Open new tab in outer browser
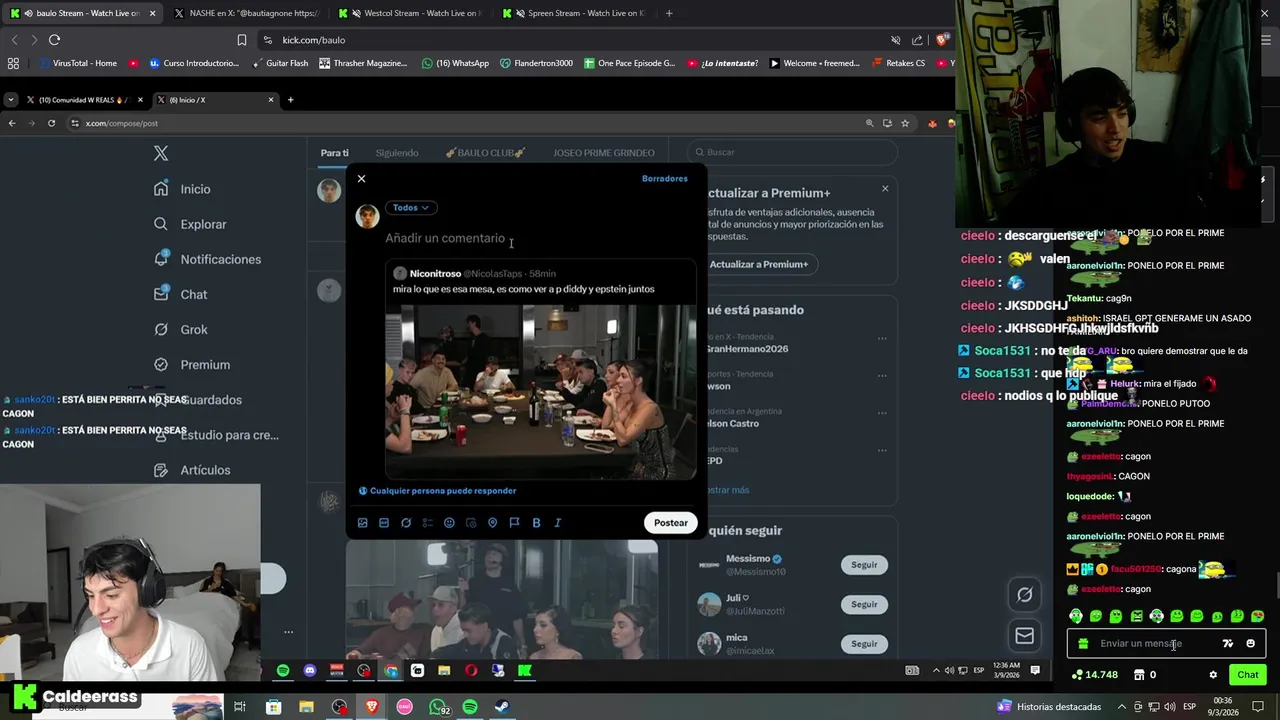Viewport: 1280px width, 720px height. 669,13
